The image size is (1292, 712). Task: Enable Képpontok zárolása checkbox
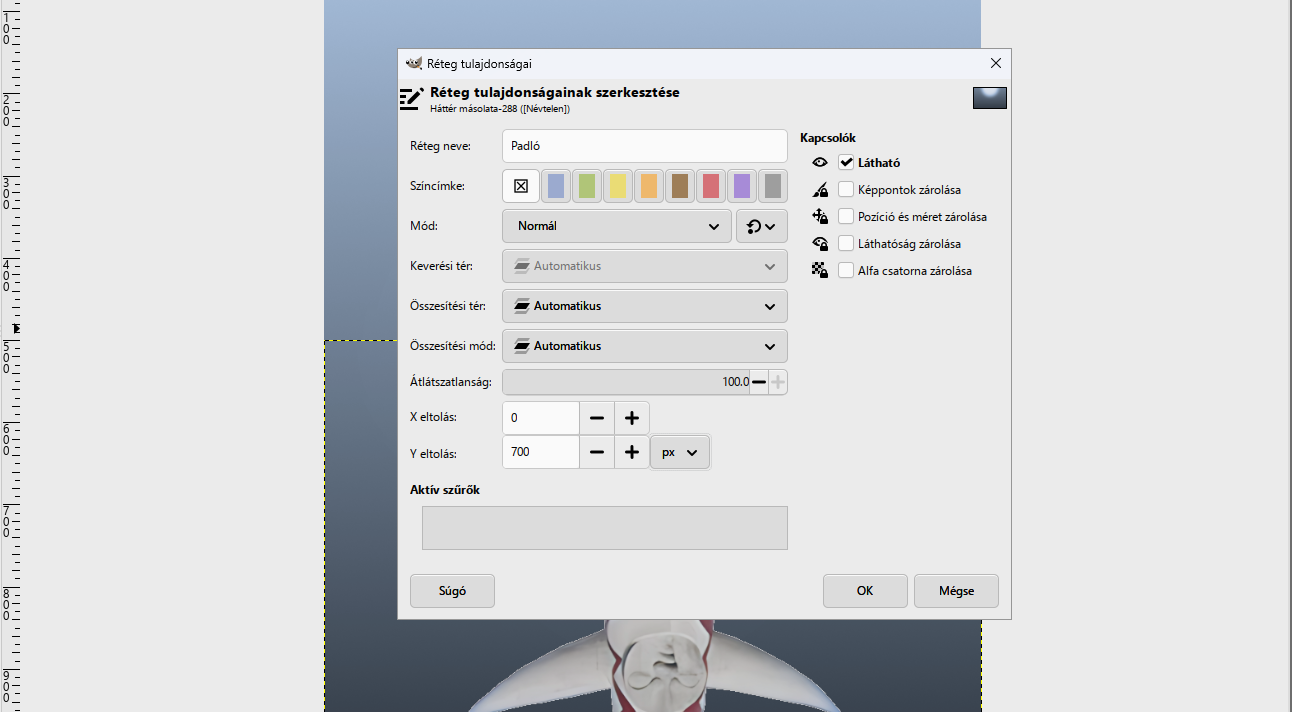pos(846,189)
